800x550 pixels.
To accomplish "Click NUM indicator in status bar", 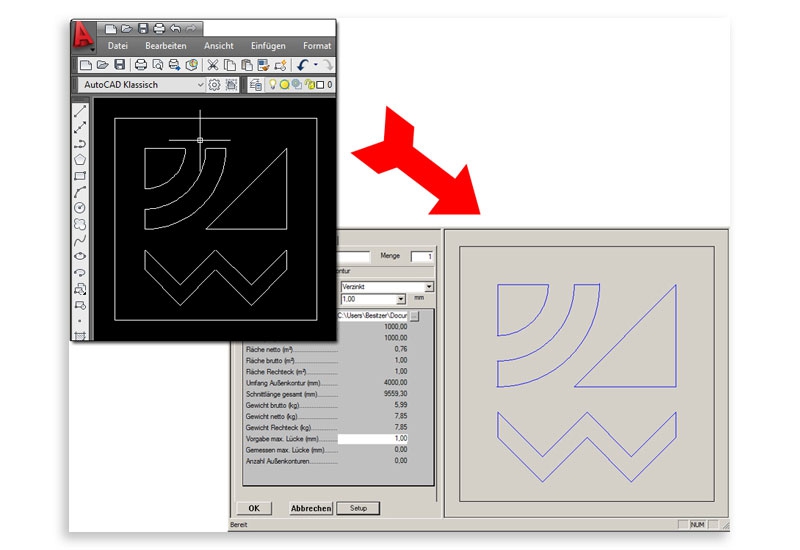I will click(697, 524).
